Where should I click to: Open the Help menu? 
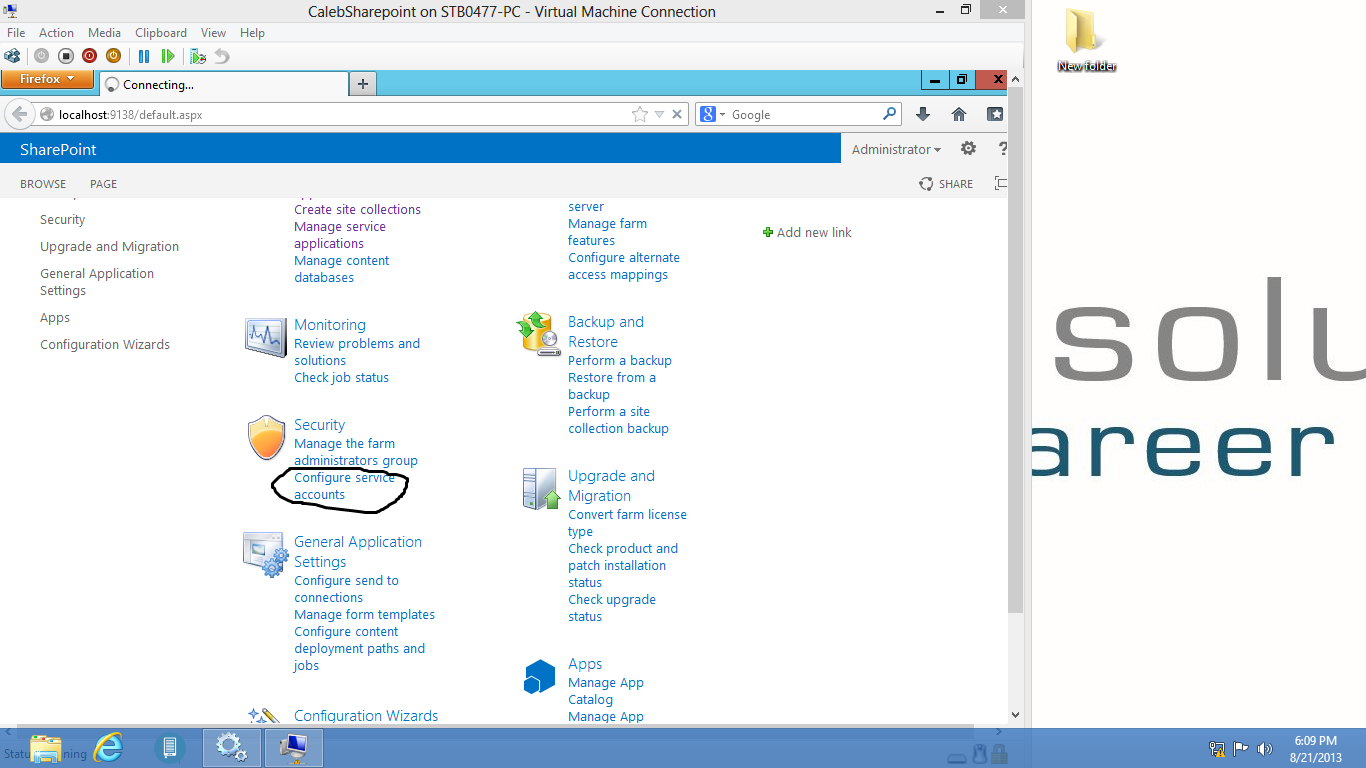252,33
